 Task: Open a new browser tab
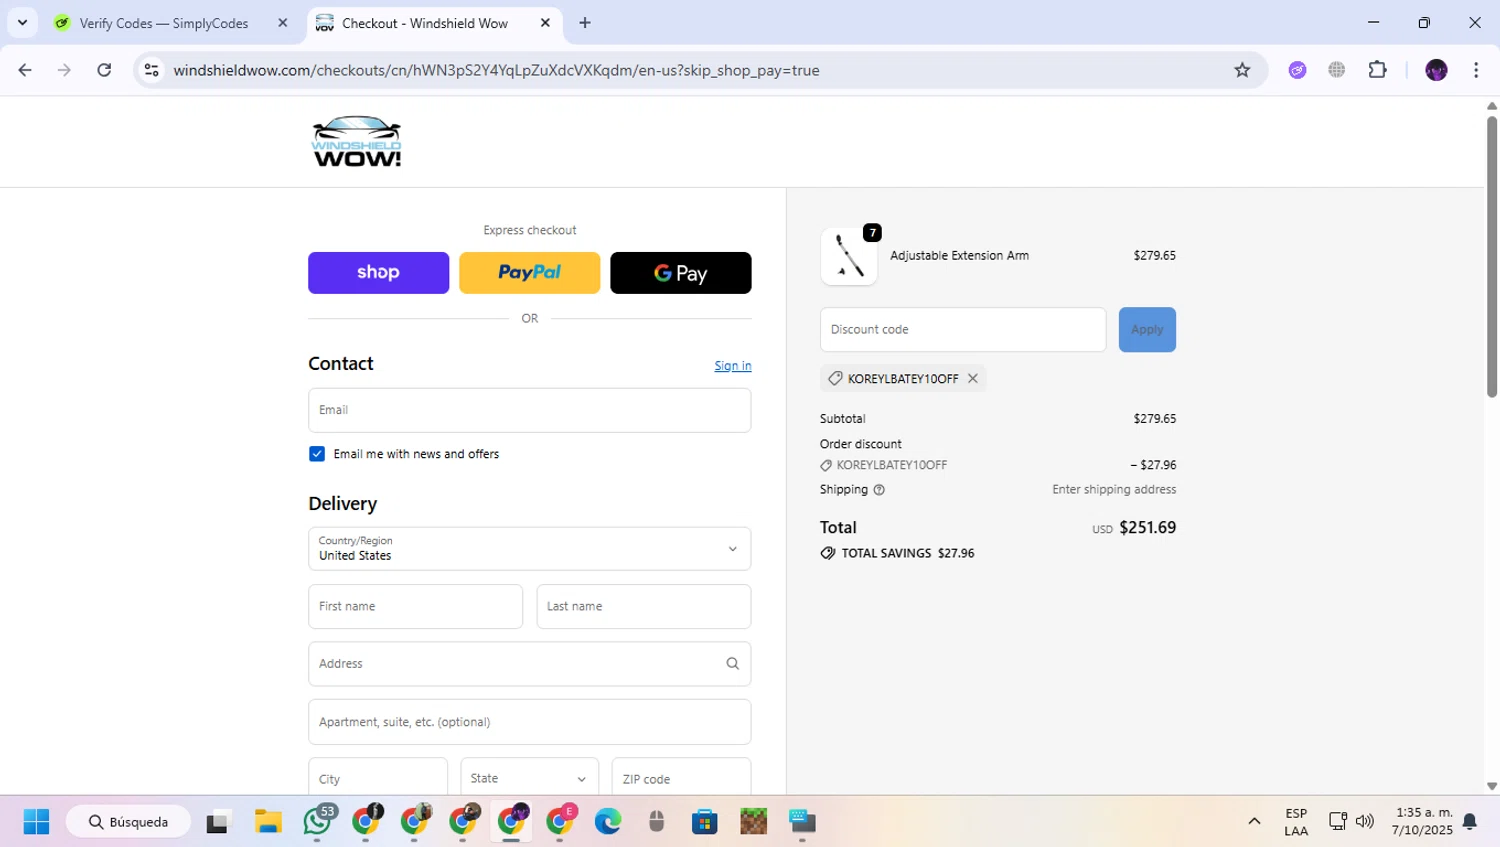(x=585, y=23)
